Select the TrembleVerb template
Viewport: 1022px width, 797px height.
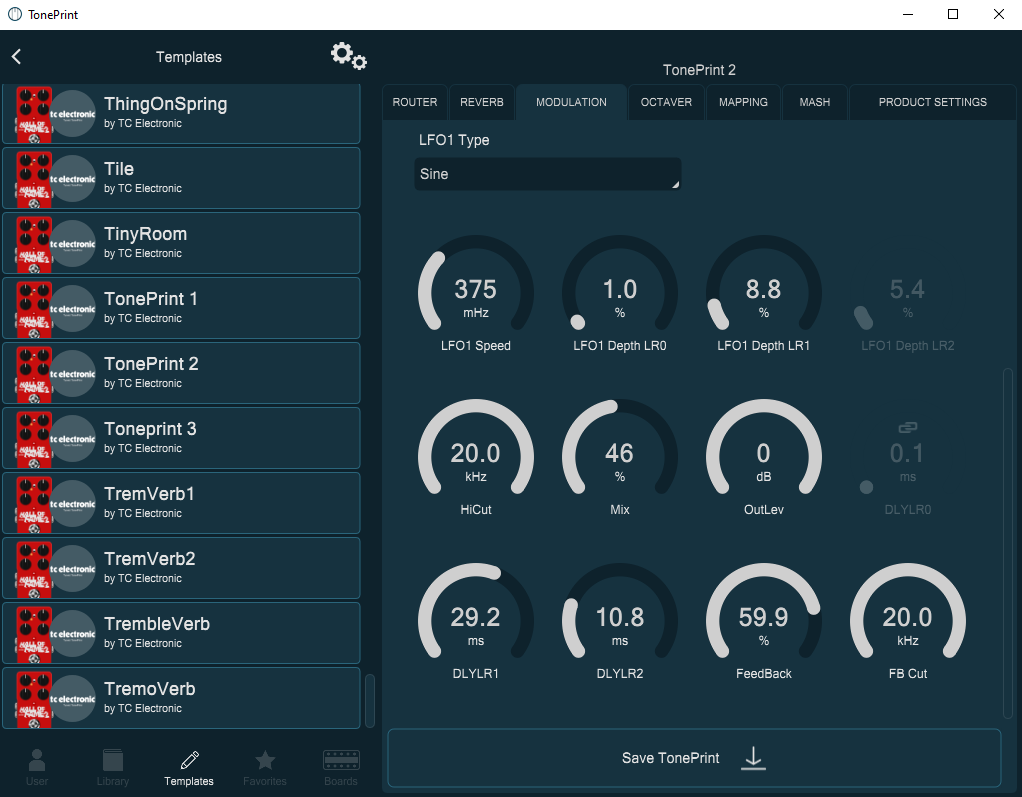(x=181, y=633)
